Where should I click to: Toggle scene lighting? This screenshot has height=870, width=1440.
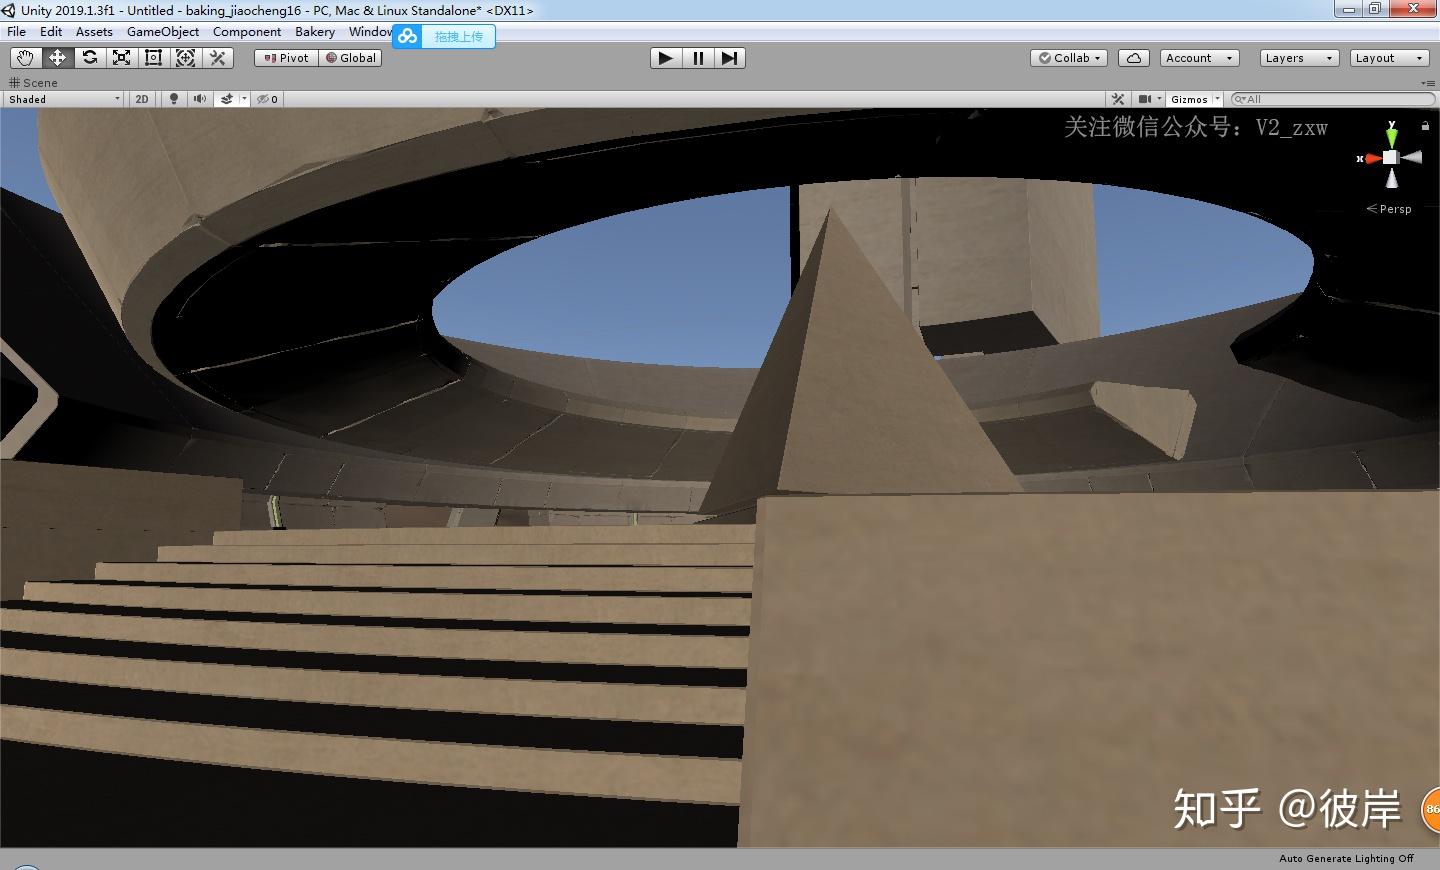[x=174, y=99]
